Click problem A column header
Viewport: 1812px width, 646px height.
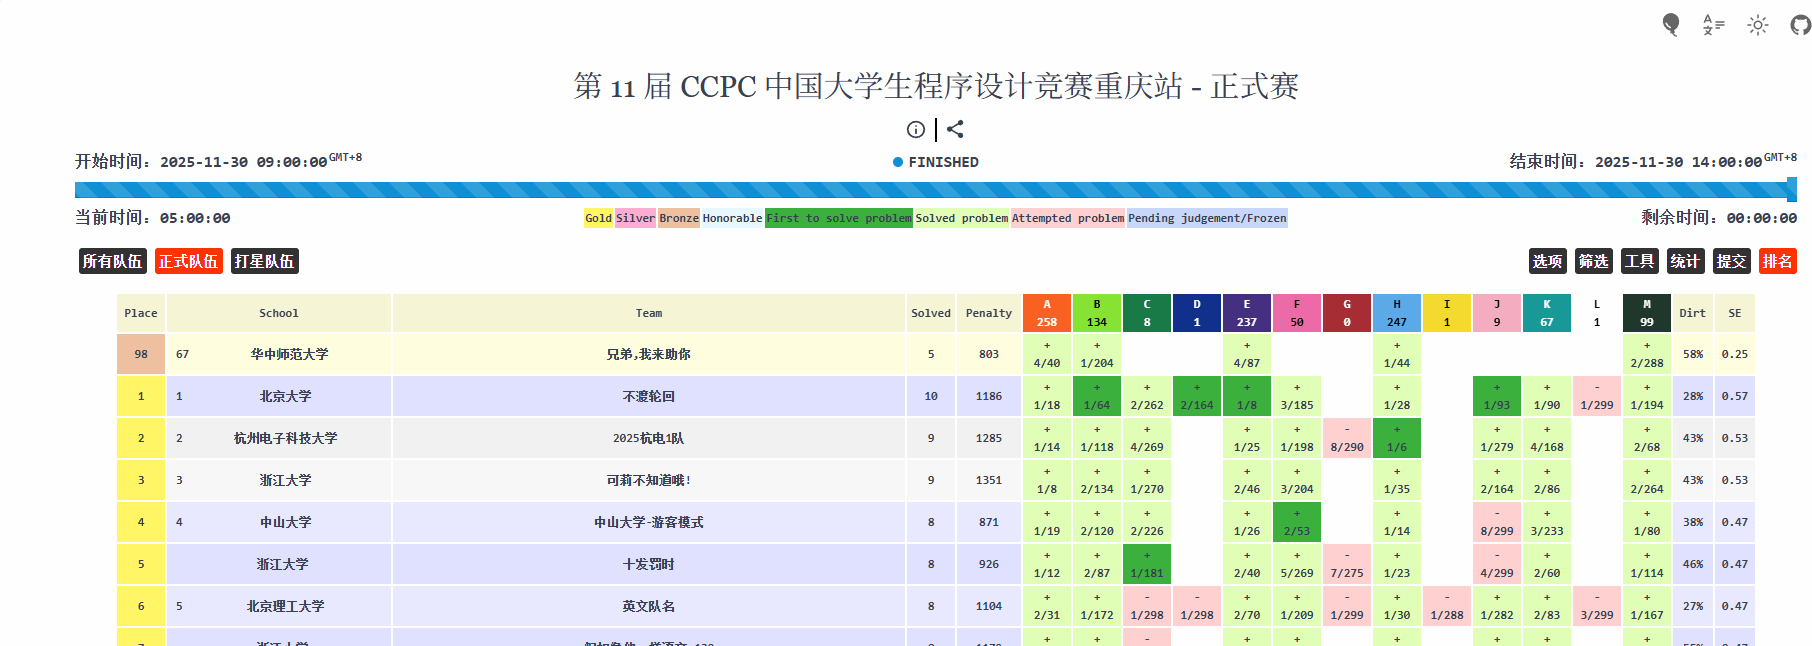(x=1047, y=312)
